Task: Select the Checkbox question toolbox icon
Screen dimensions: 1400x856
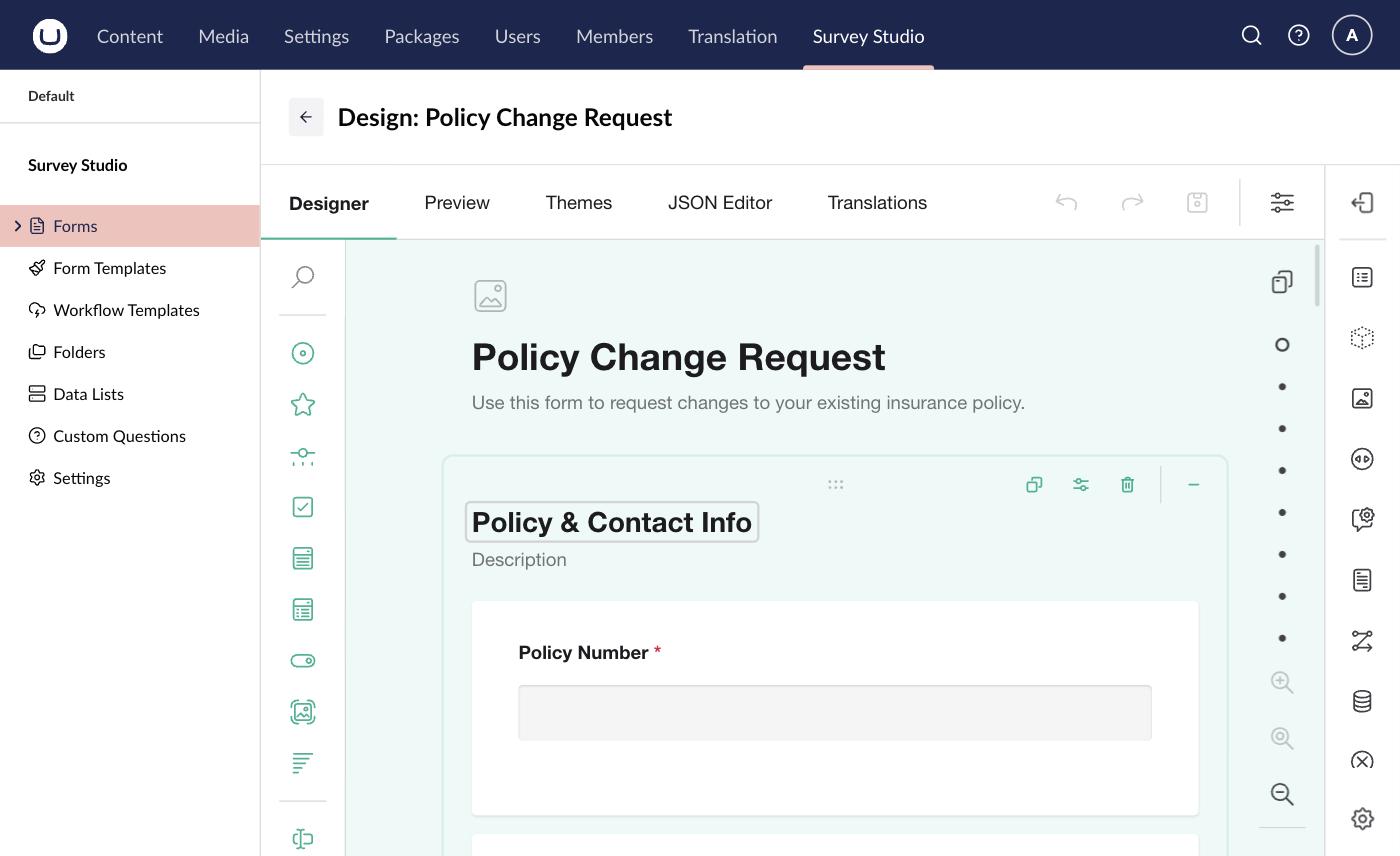Action: coord(303,507)
